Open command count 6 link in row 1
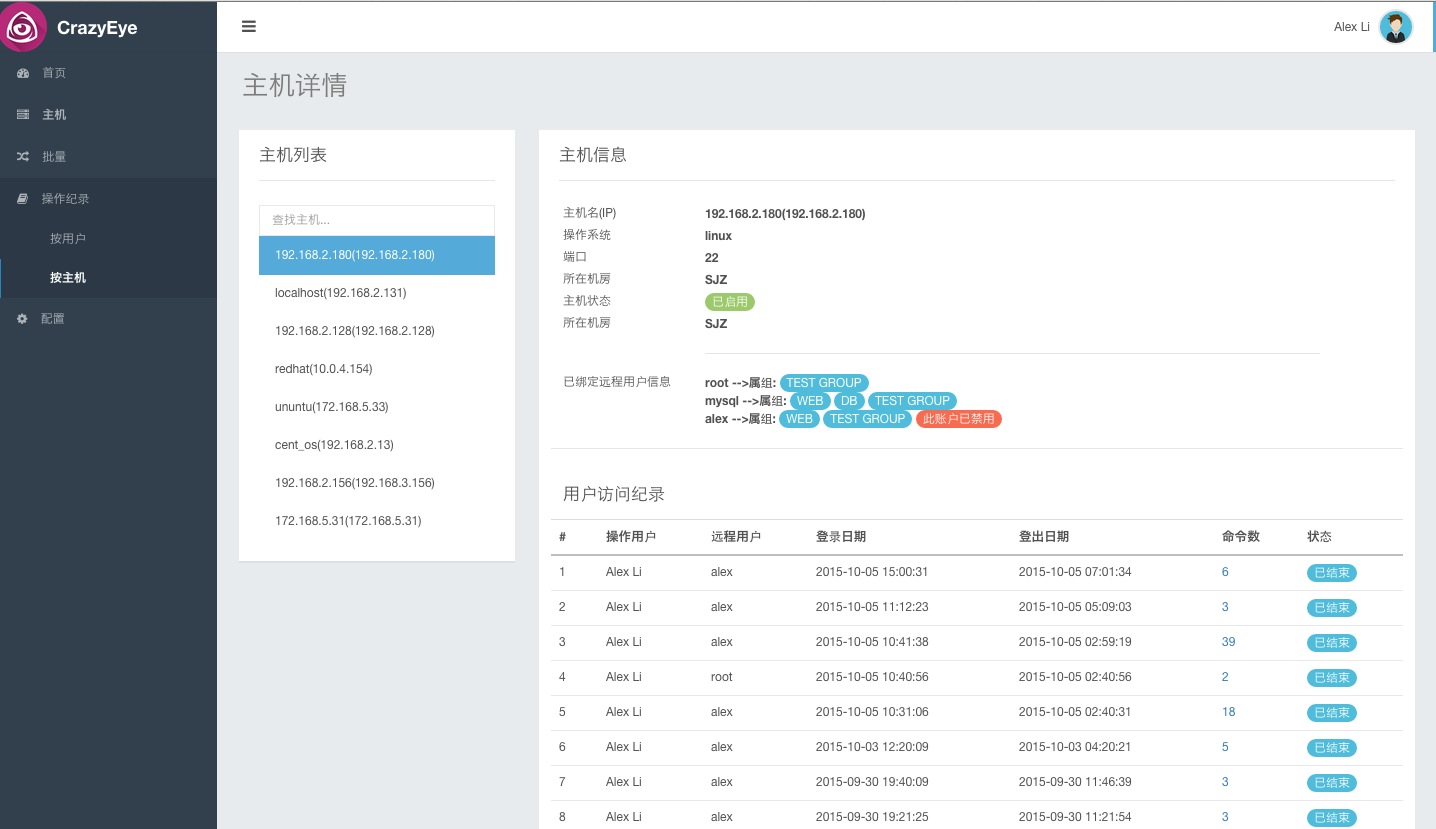Viewport: 1436px width, 829px height. 1225,572
